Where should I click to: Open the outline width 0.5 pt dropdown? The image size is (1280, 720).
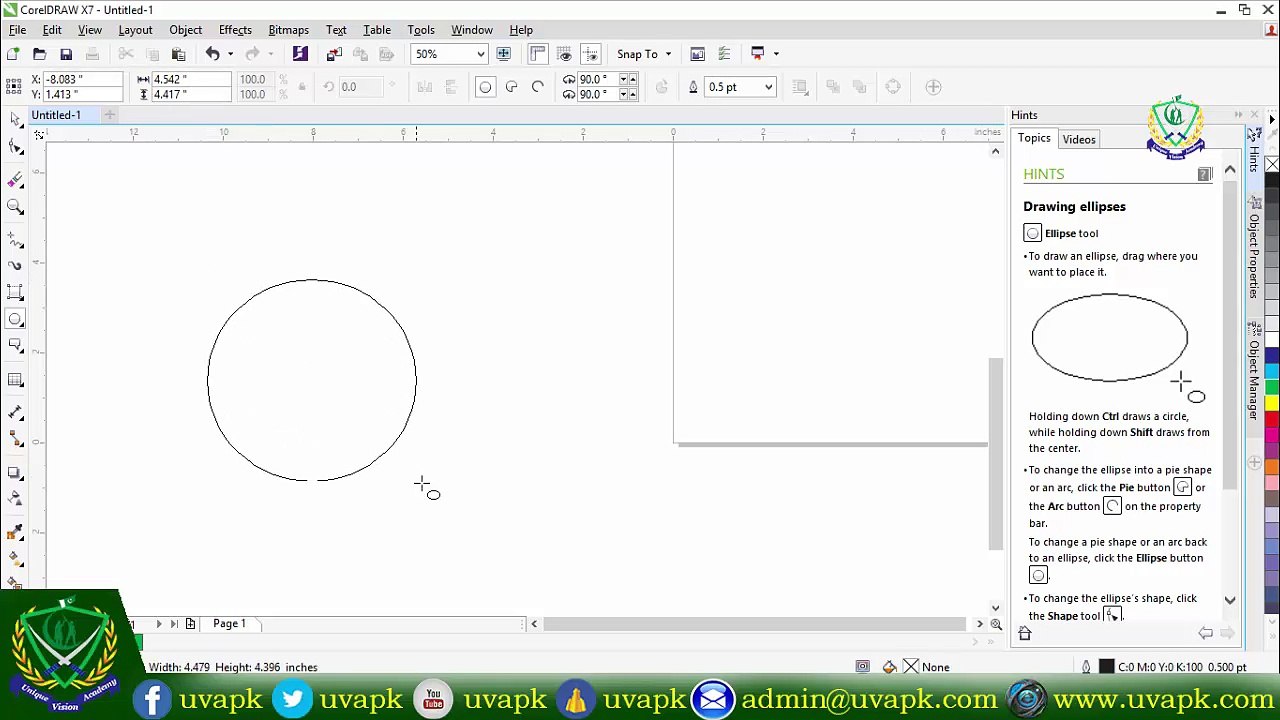click(768, 87)
